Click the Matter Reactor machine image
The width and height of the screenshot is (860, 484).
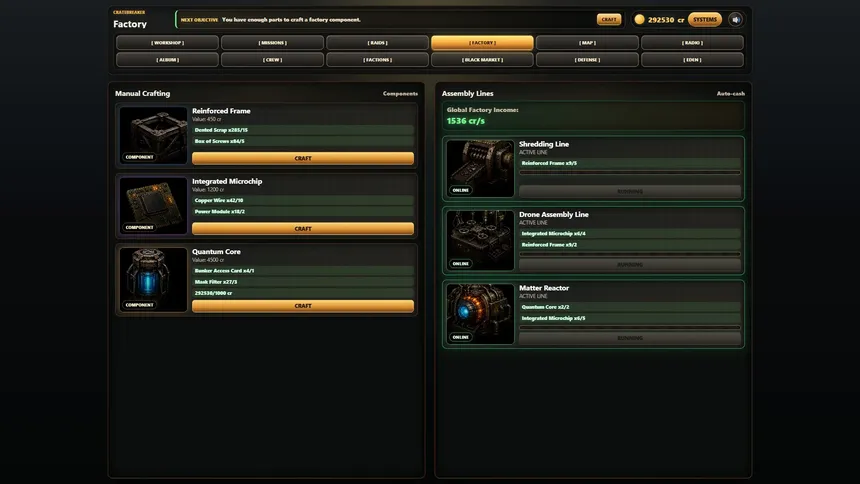(480, 314)
